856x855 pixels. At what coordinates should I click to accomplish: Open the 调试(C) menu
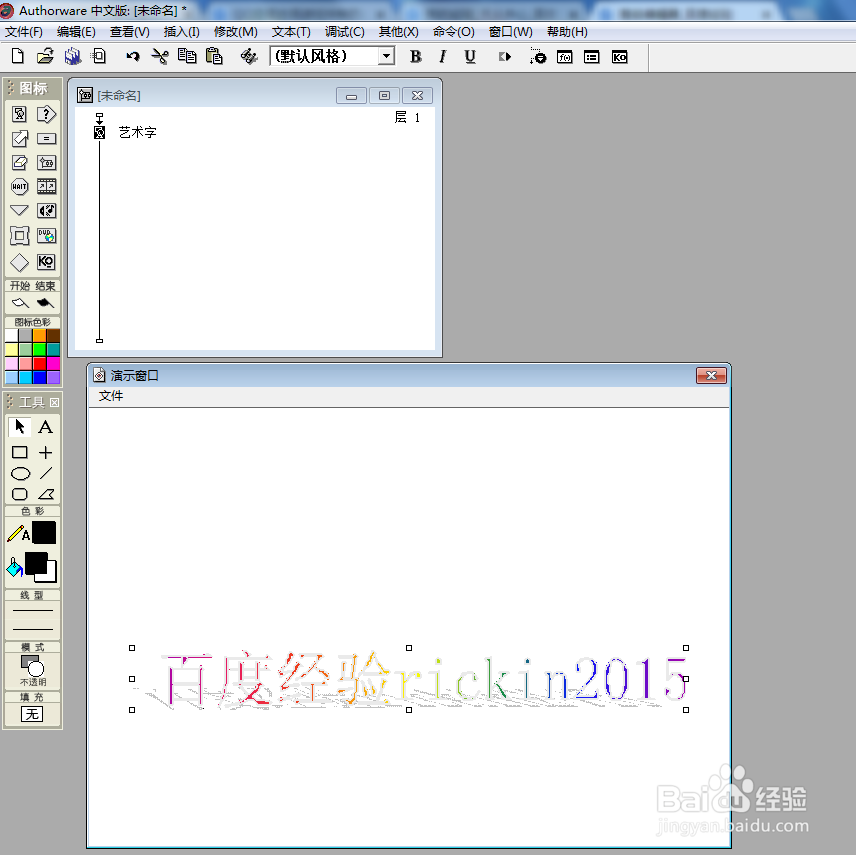(x=344, y=32)
